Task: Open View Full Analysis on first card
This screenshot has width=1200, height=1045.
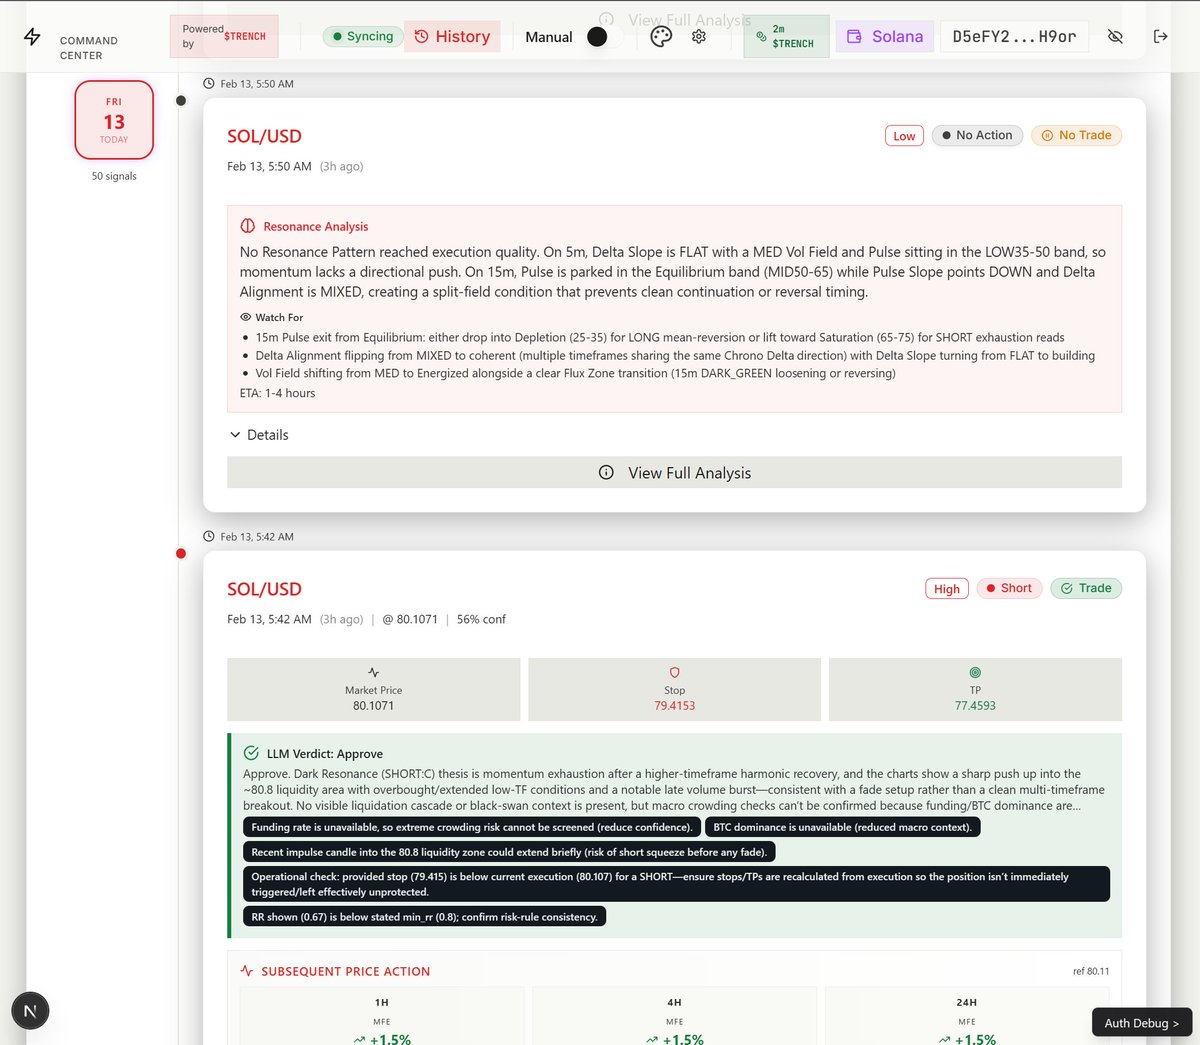Action: click(x=674, y=473)
